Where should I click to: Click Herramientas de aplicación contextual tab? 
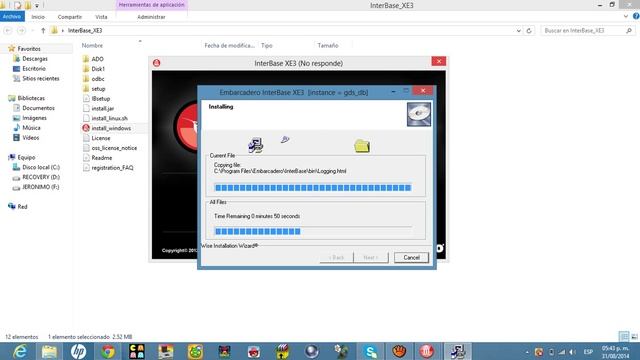(x=151, y=5)
